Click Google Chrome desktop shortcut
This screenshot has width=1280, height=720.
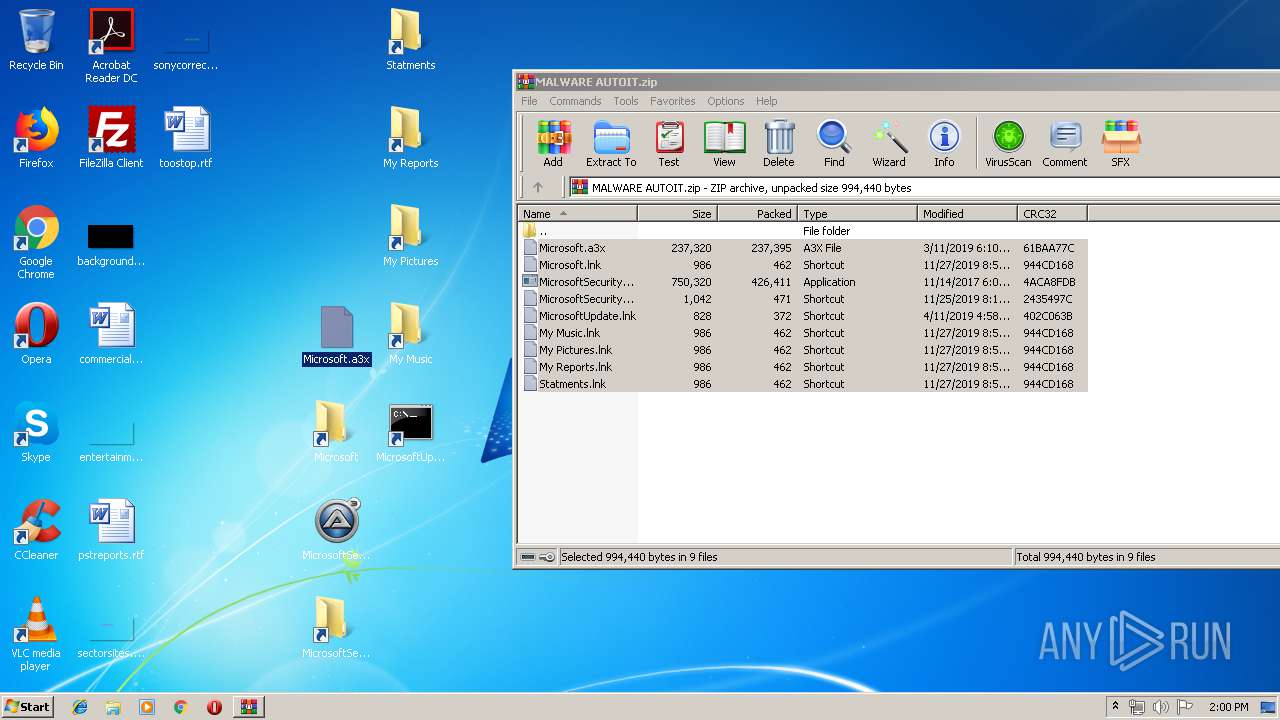point(36,242)
